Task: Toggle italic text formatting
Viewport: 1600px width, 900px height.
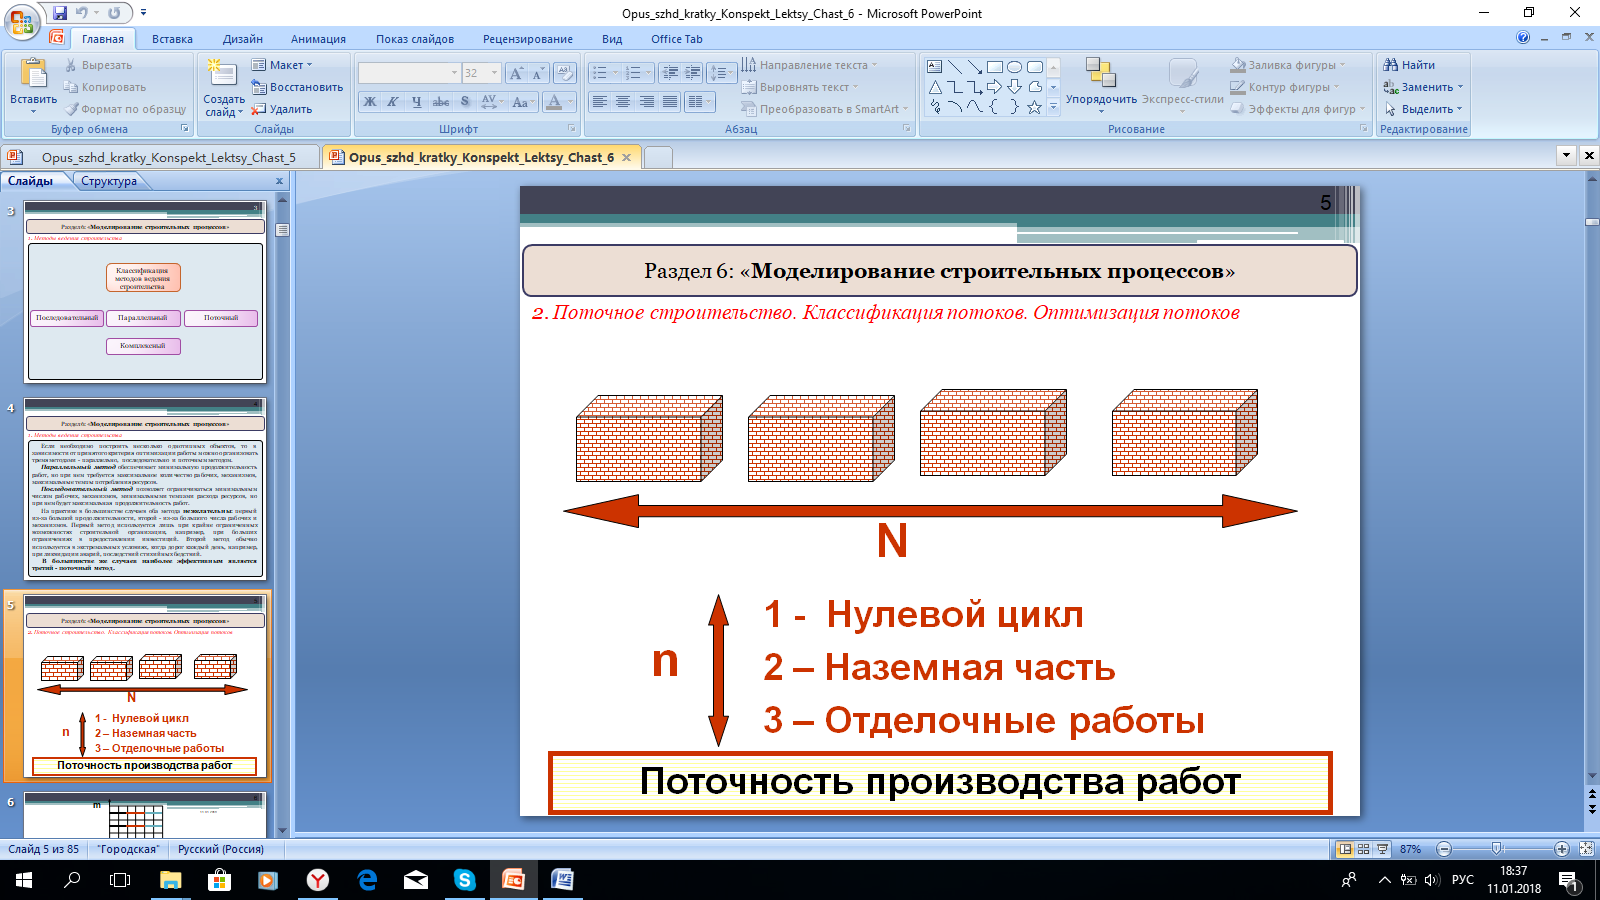Action: pyautogui.click(x=393, y=102)
